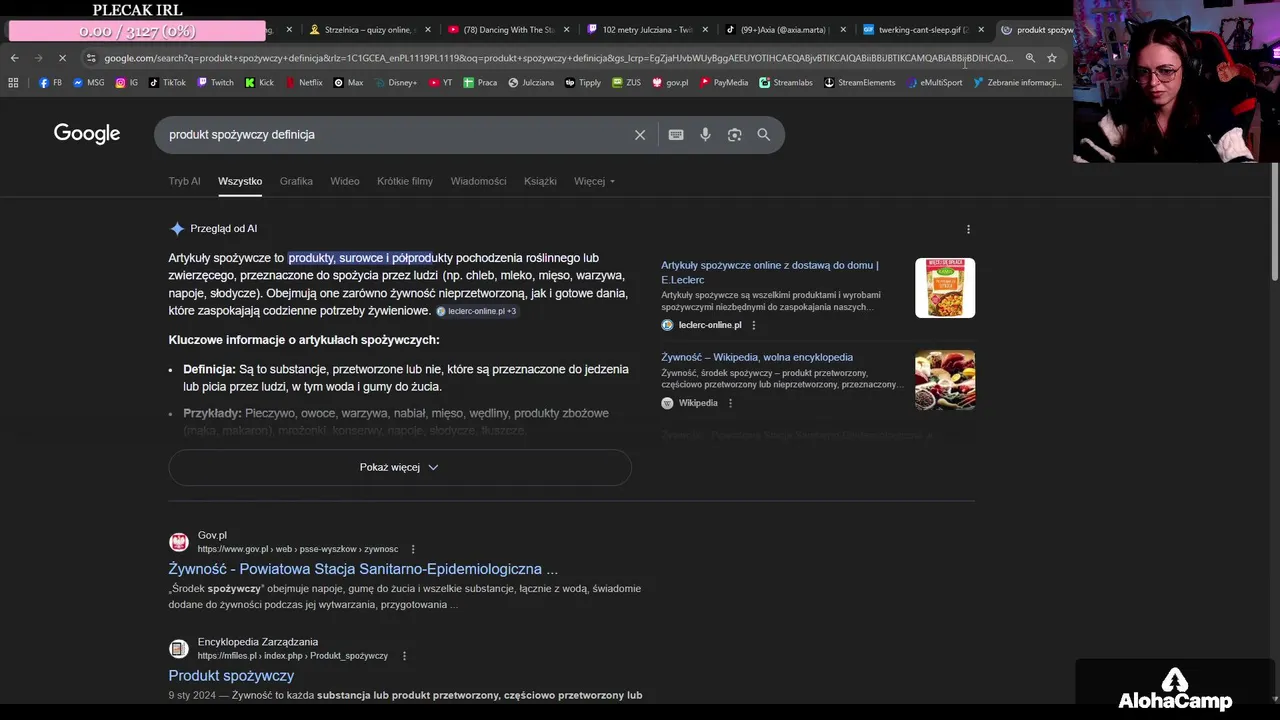Screen dimensions: 1280x720
Task: Open Artykuły spożywcze online E.Leclerc link
Action: pos(770,272)
